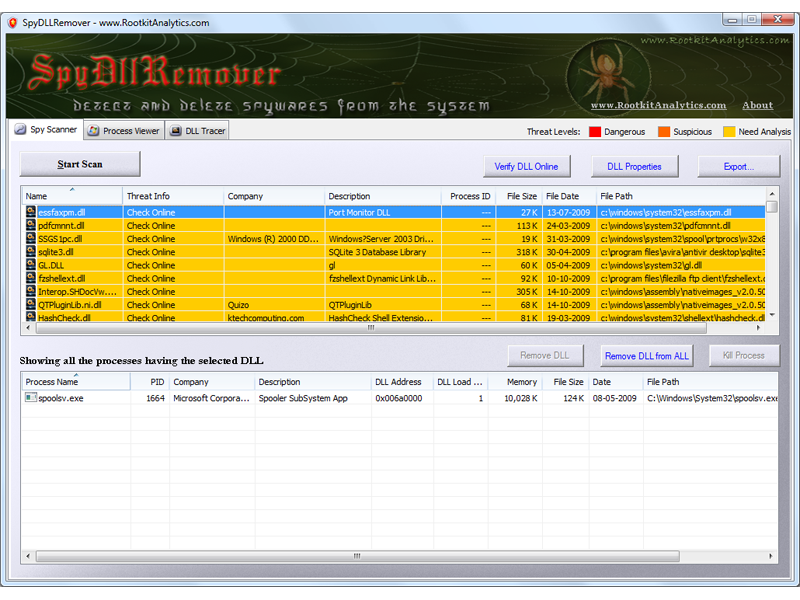Click the spoolsv.exe process icon

(31, 397)
